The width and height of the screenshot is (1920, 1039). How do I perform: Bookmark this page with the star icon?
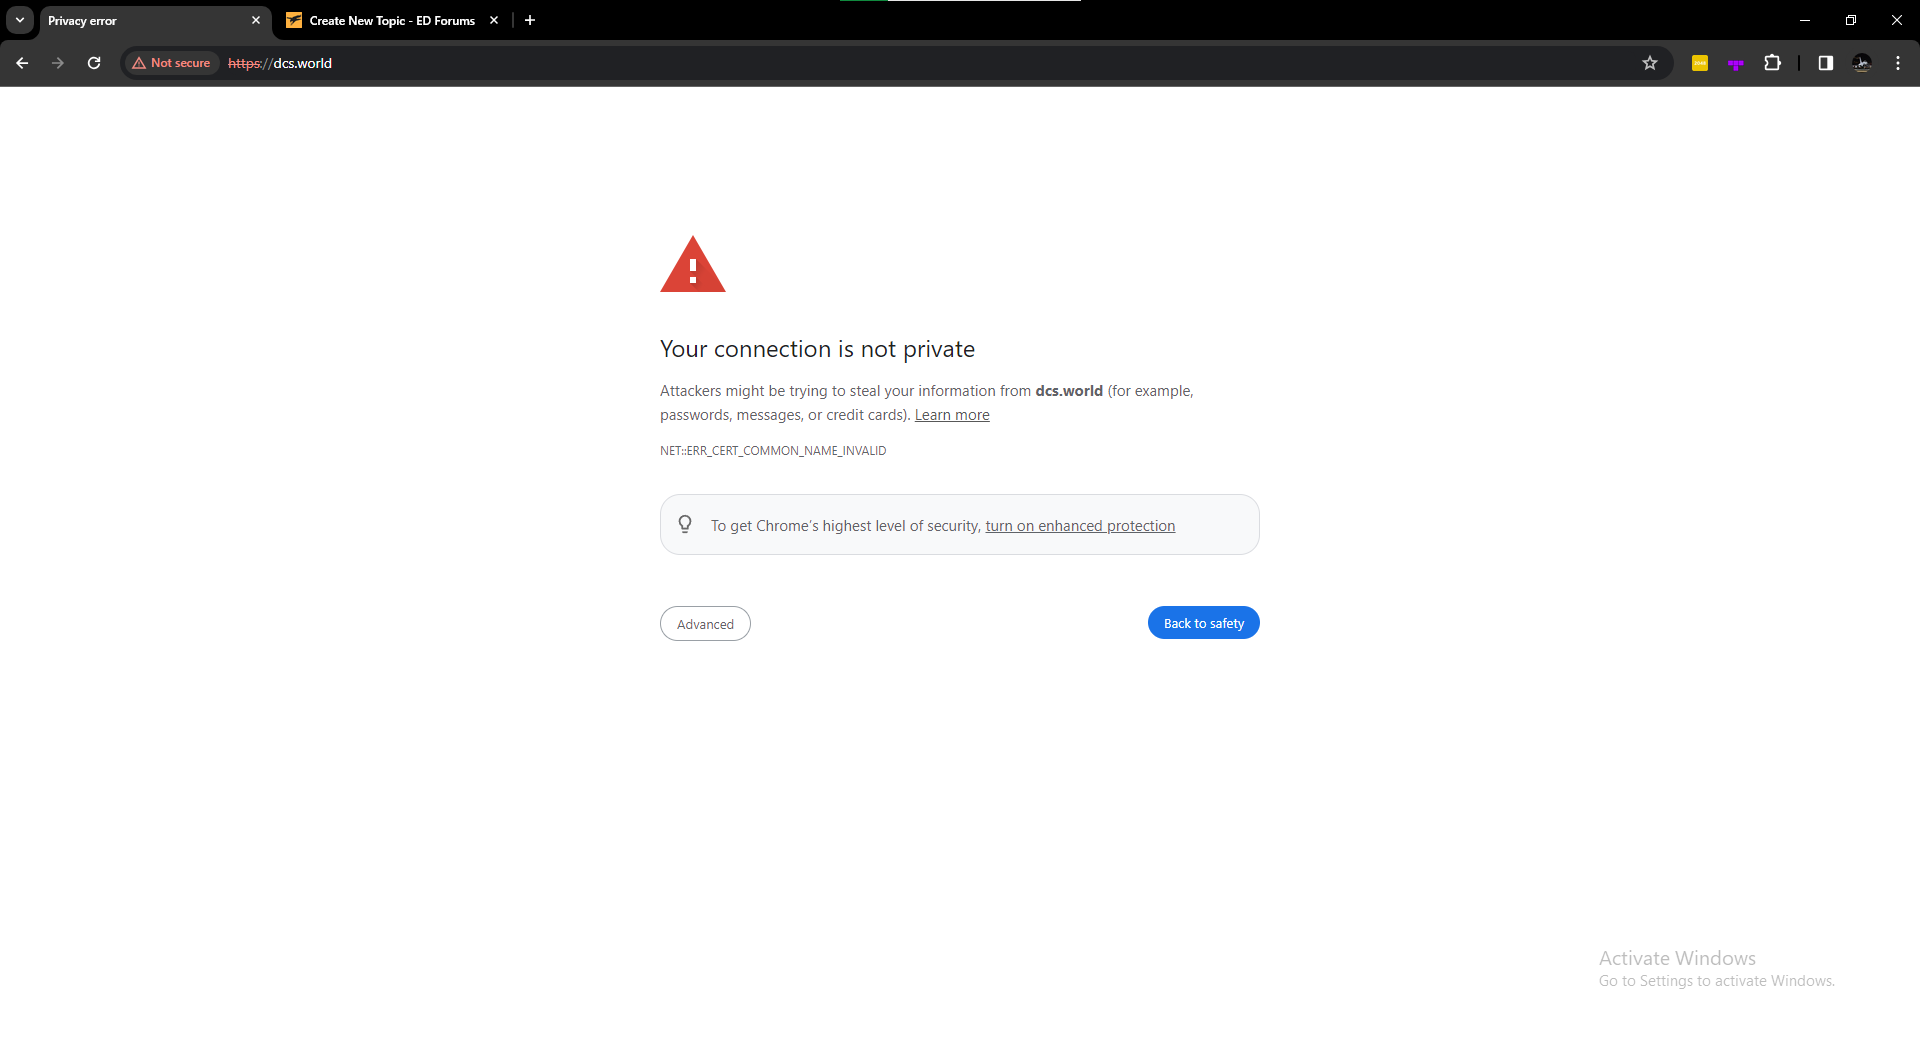tap(1650, 63)
